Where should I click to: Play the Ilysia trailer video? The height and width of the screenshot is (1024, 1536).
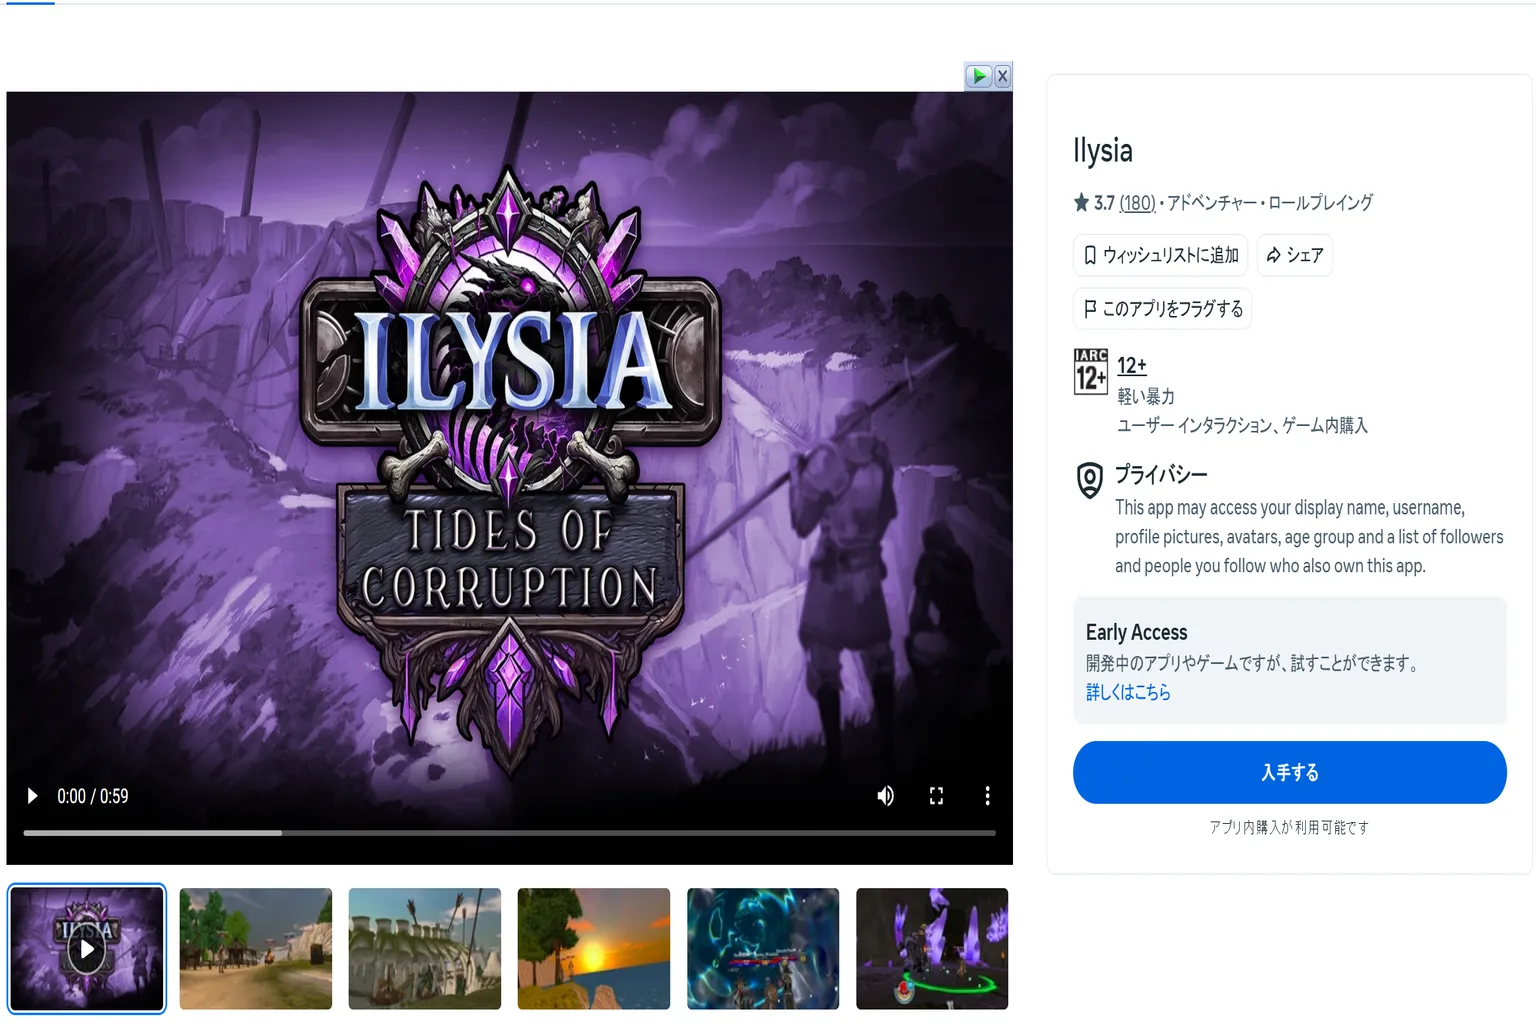(x=32, y=796)
